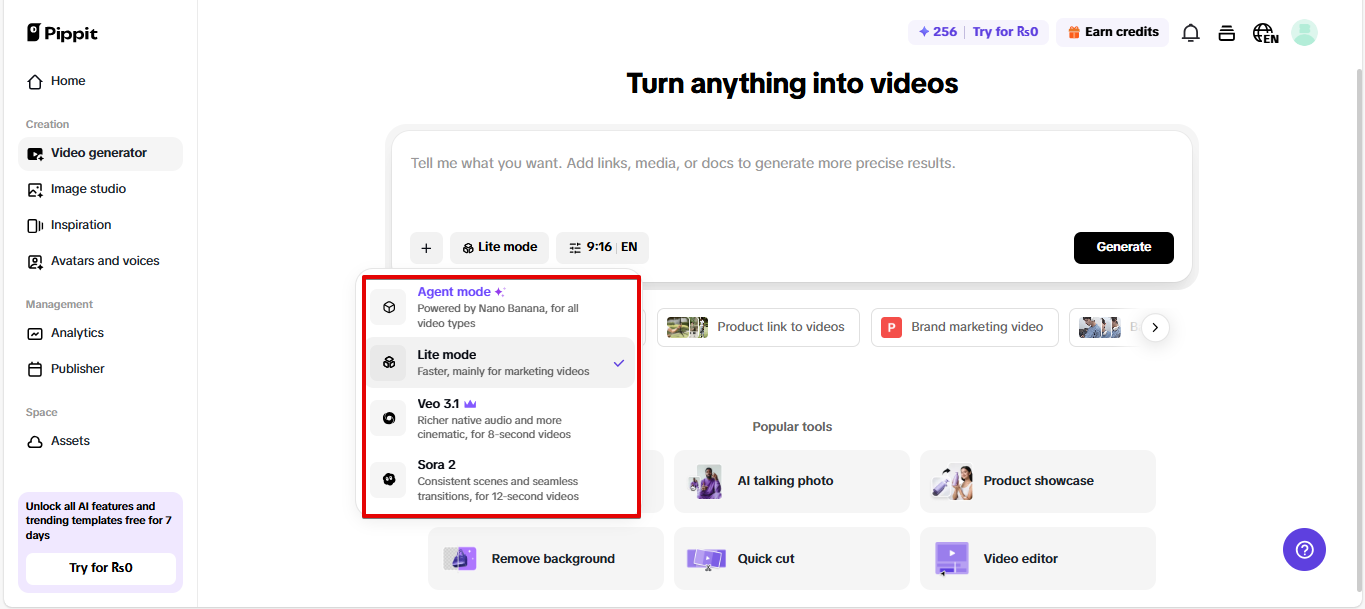Choose the Veo 3.1 model

[500, 418]
